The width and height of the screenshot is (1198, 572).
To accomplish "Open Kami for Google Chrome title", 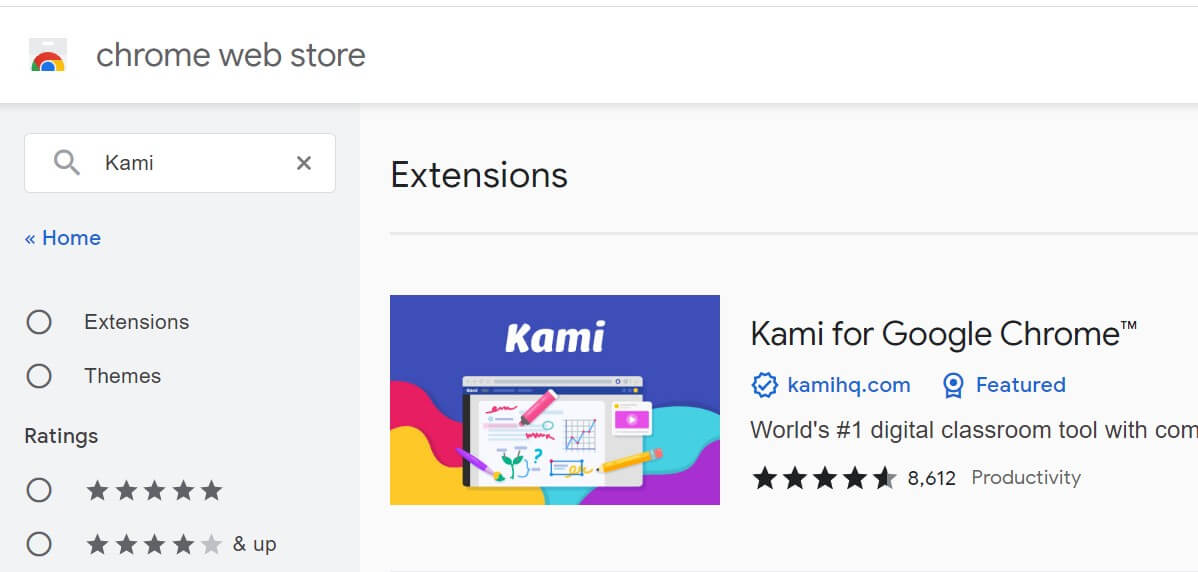I will [x=944, y=334].
